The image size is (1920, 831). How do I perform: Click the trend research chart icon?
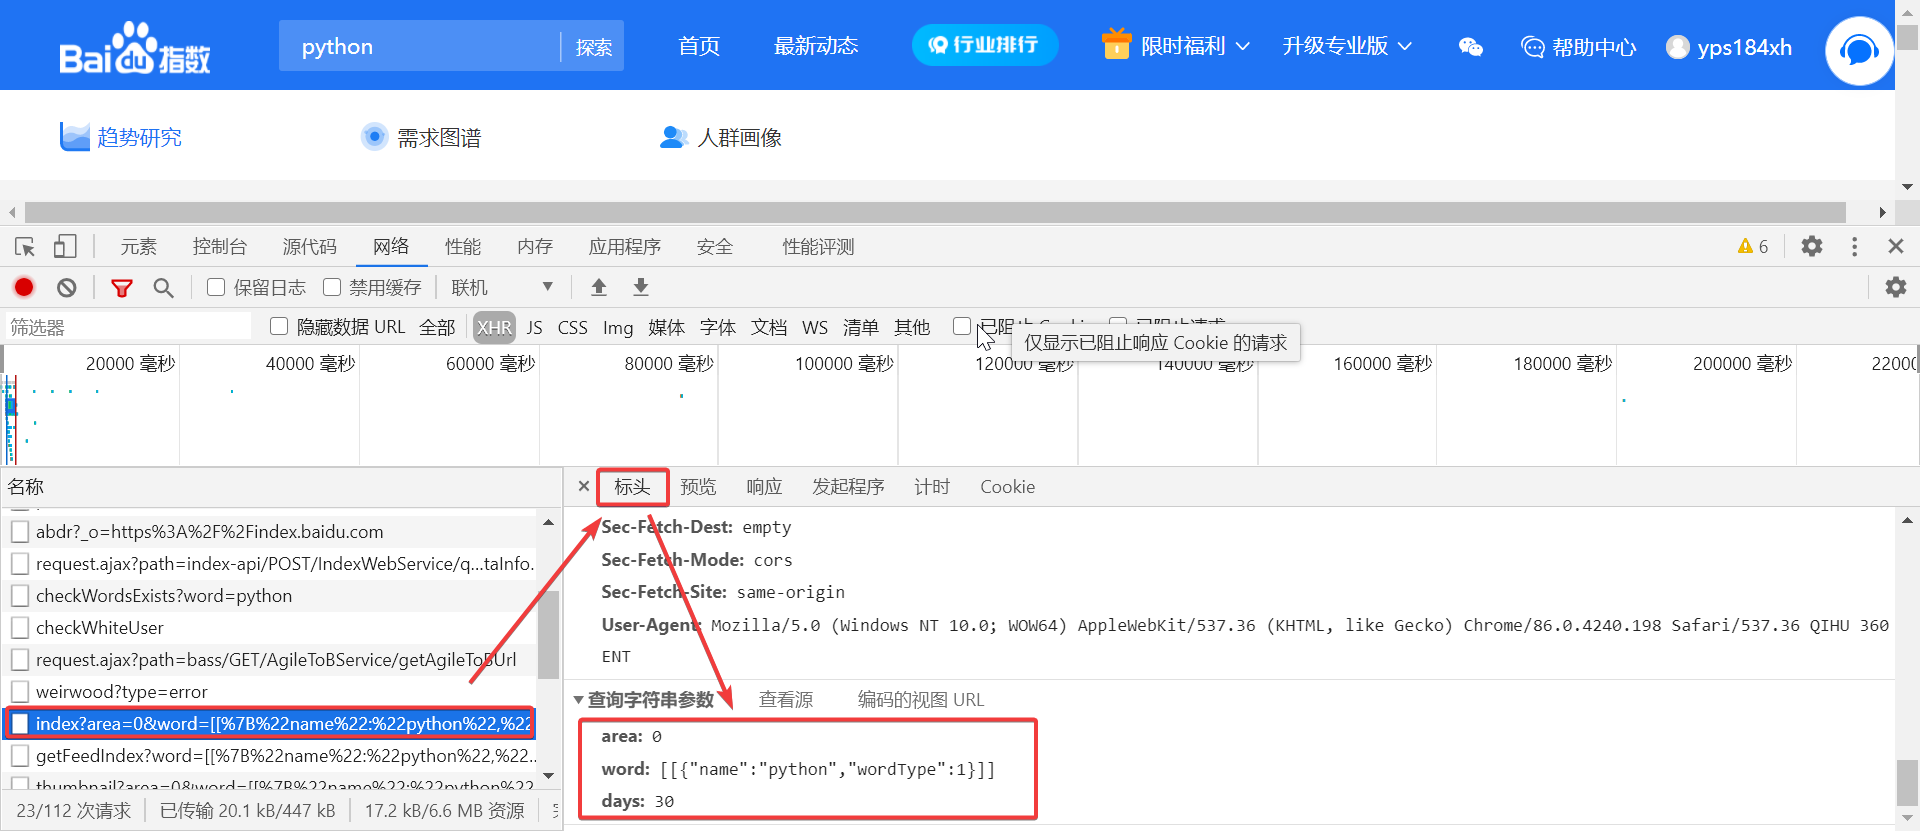tap(74, 136)
